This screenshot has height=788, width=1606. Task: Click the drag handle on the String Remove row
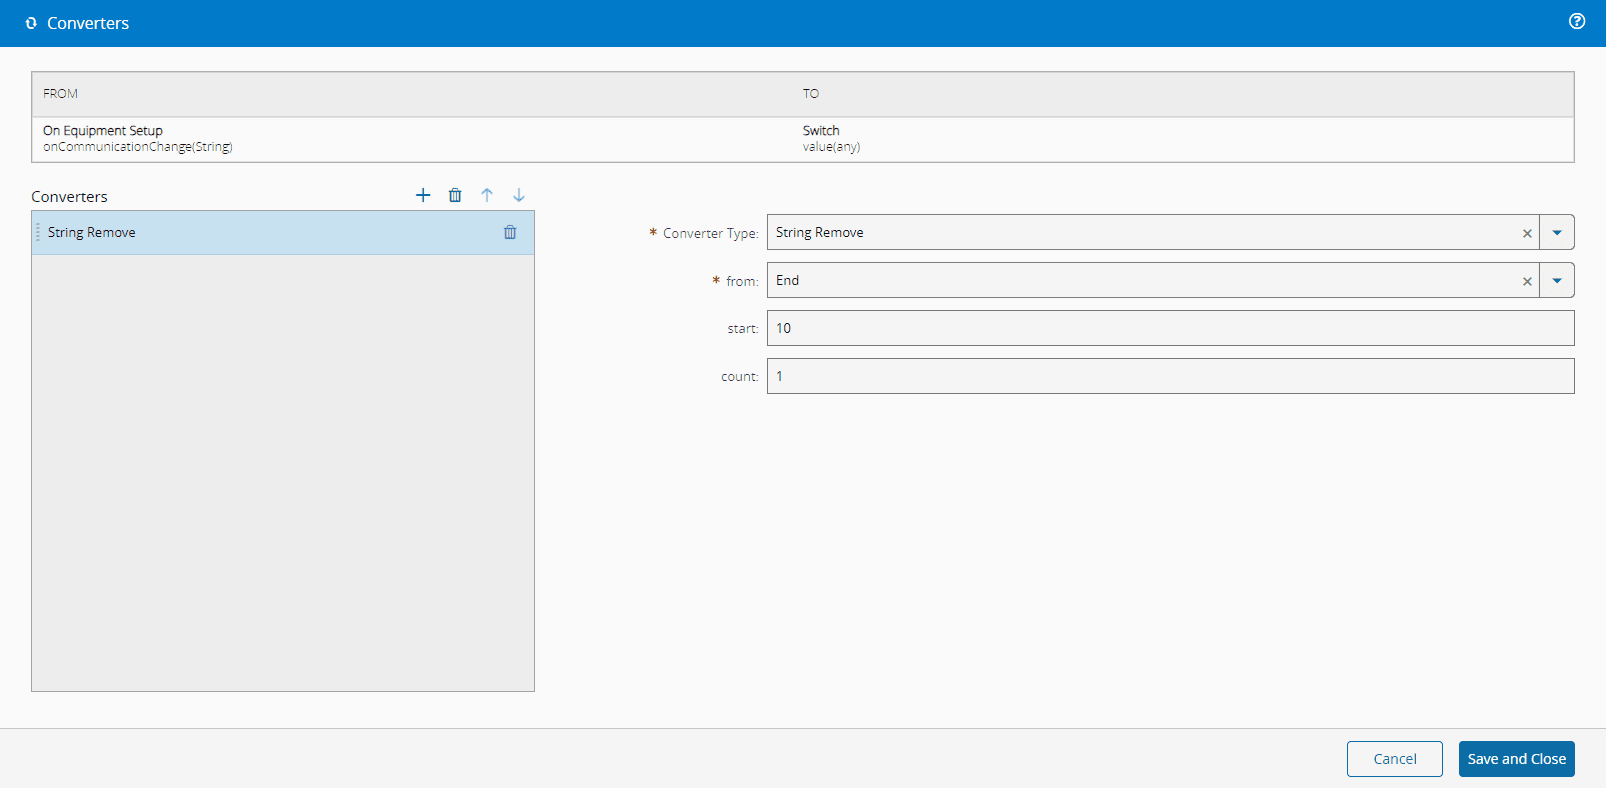point(38,232)
